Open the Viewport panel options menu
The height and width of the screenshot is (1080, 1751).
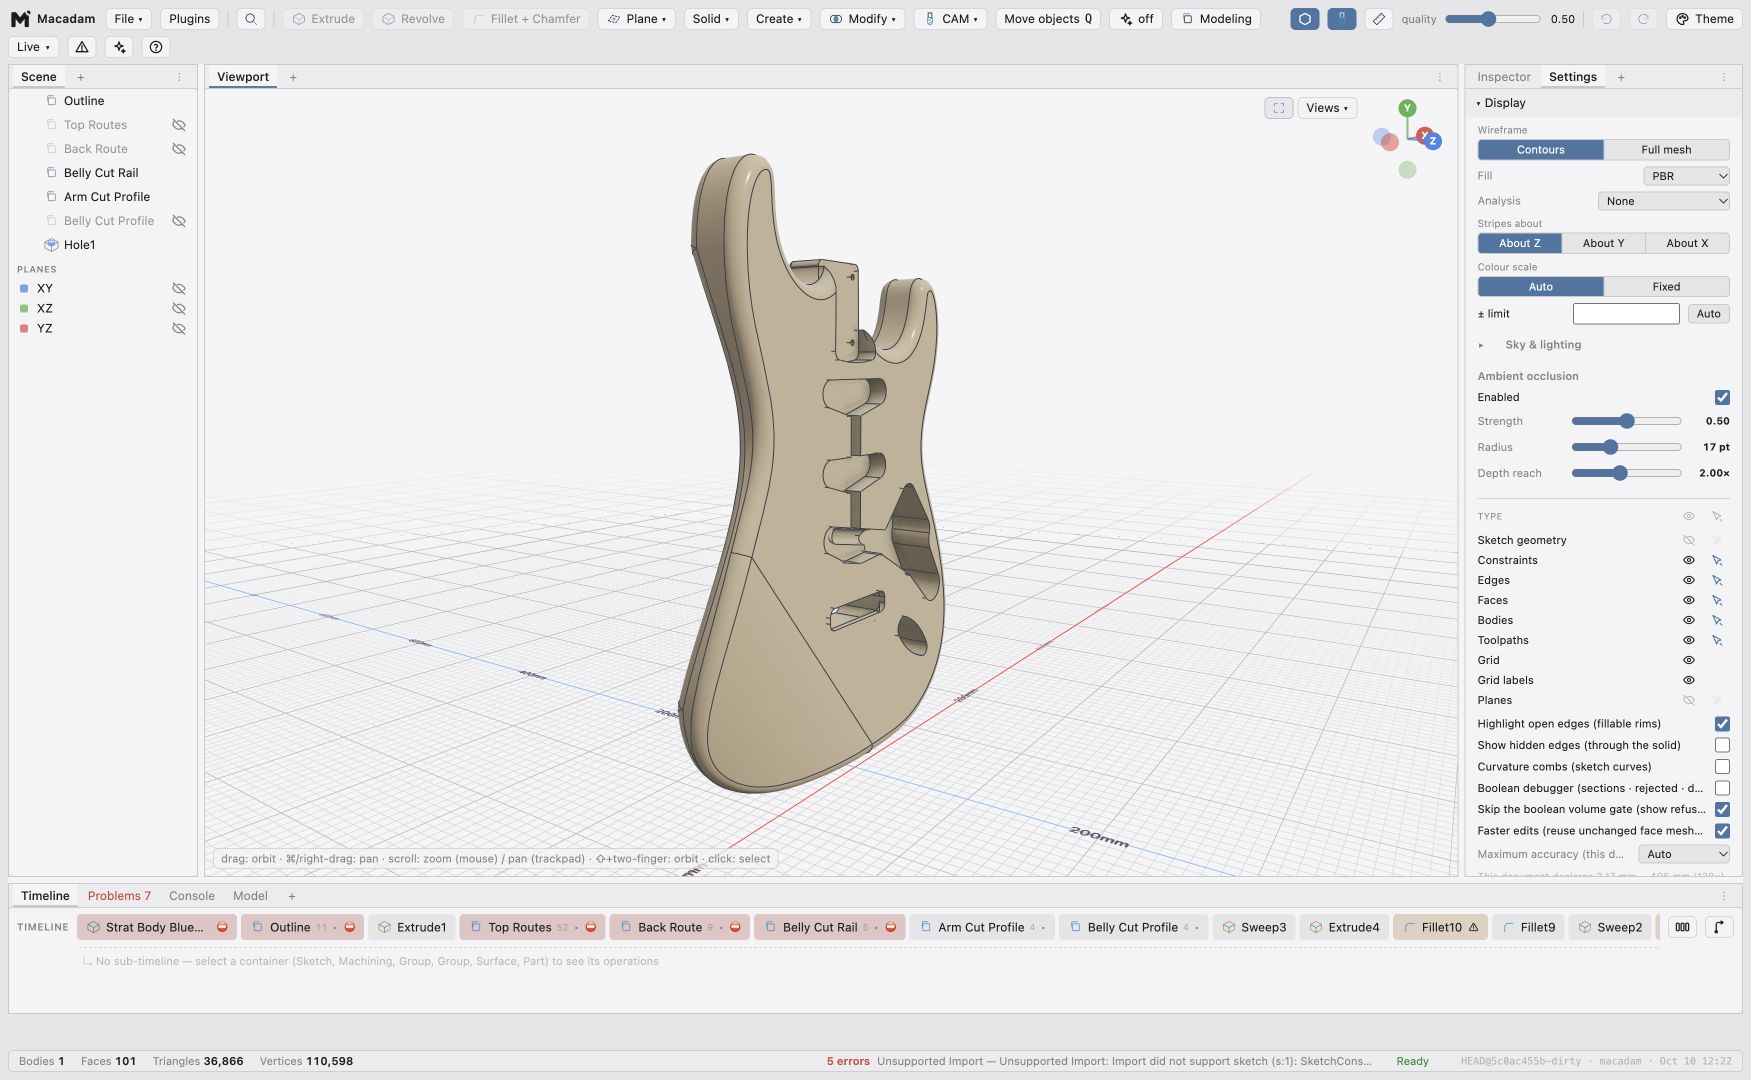pyautogui.click(x=1440, y=77)
